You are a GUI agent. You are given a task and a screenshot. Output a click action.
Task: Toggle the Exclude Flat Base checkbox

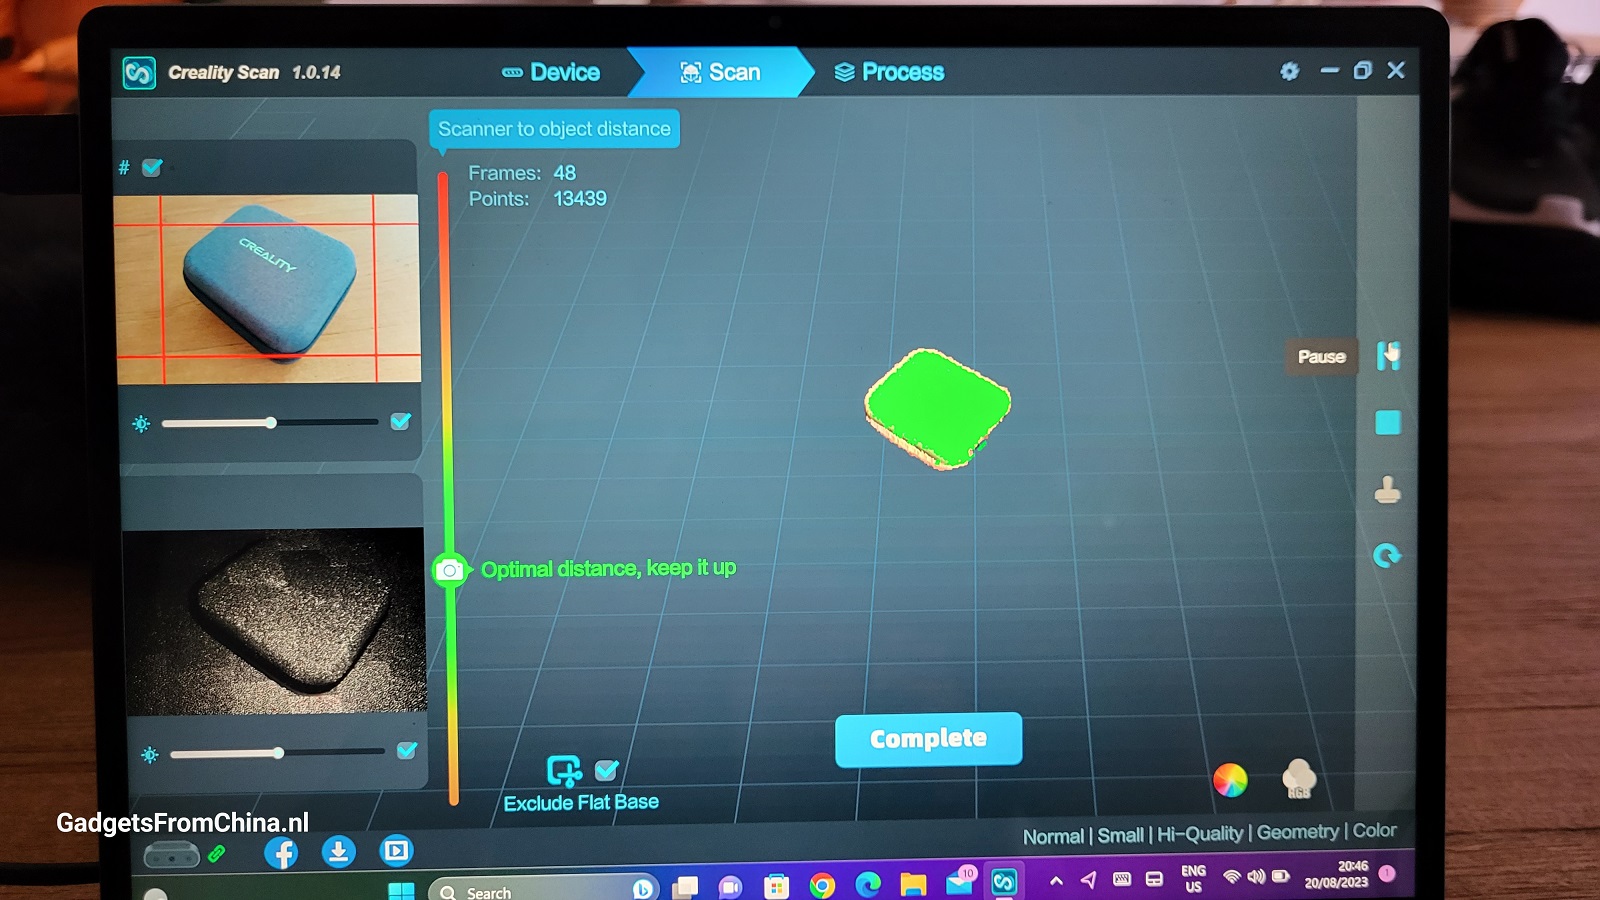click(606, 770)
